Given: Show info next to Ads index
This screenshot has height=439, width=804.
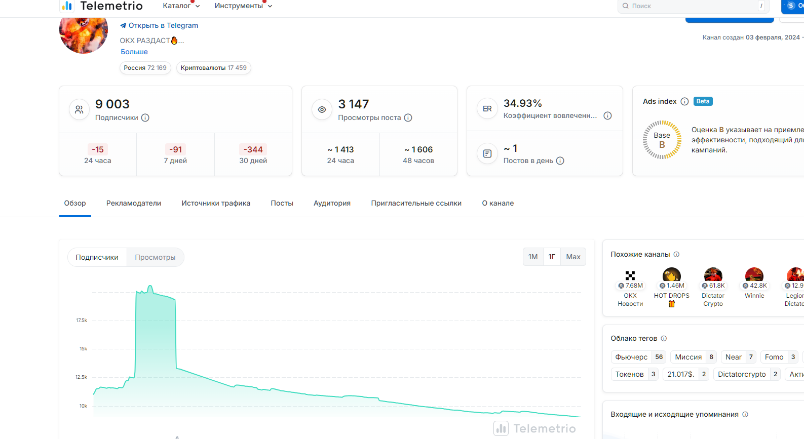Looking at the screenshot, I should pyautogui.click(x=685, y=102).
